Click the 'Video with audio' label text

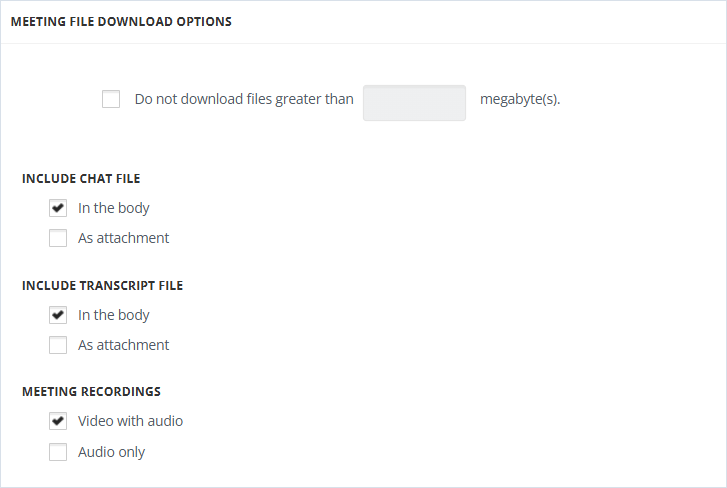pos(130,421)
